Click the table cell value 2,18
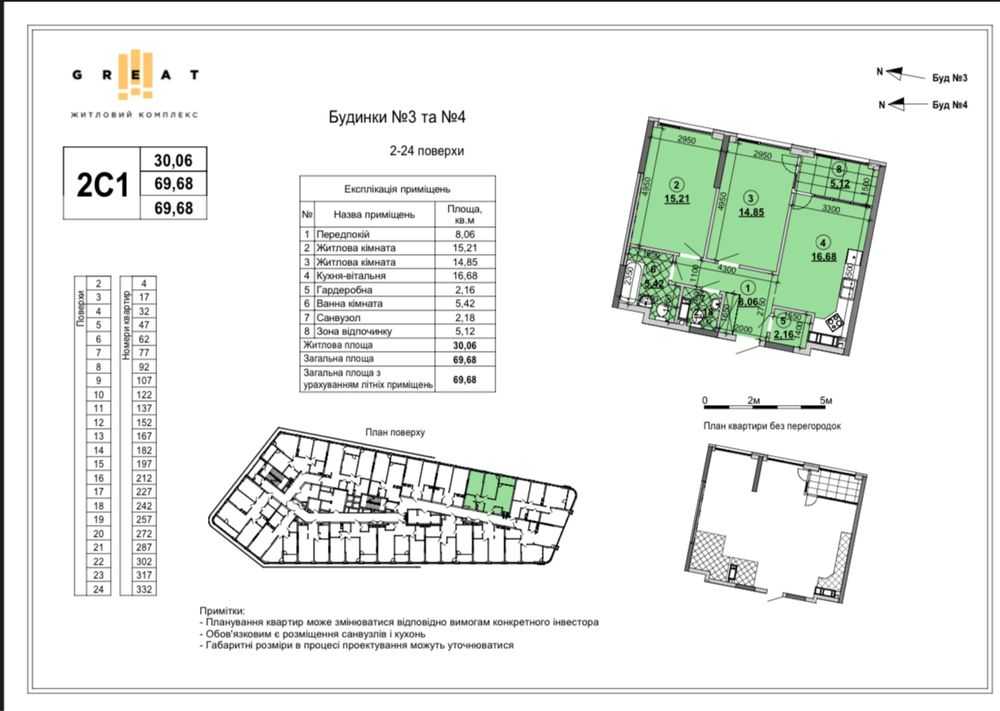1000x711 pixels. point(464,318)
